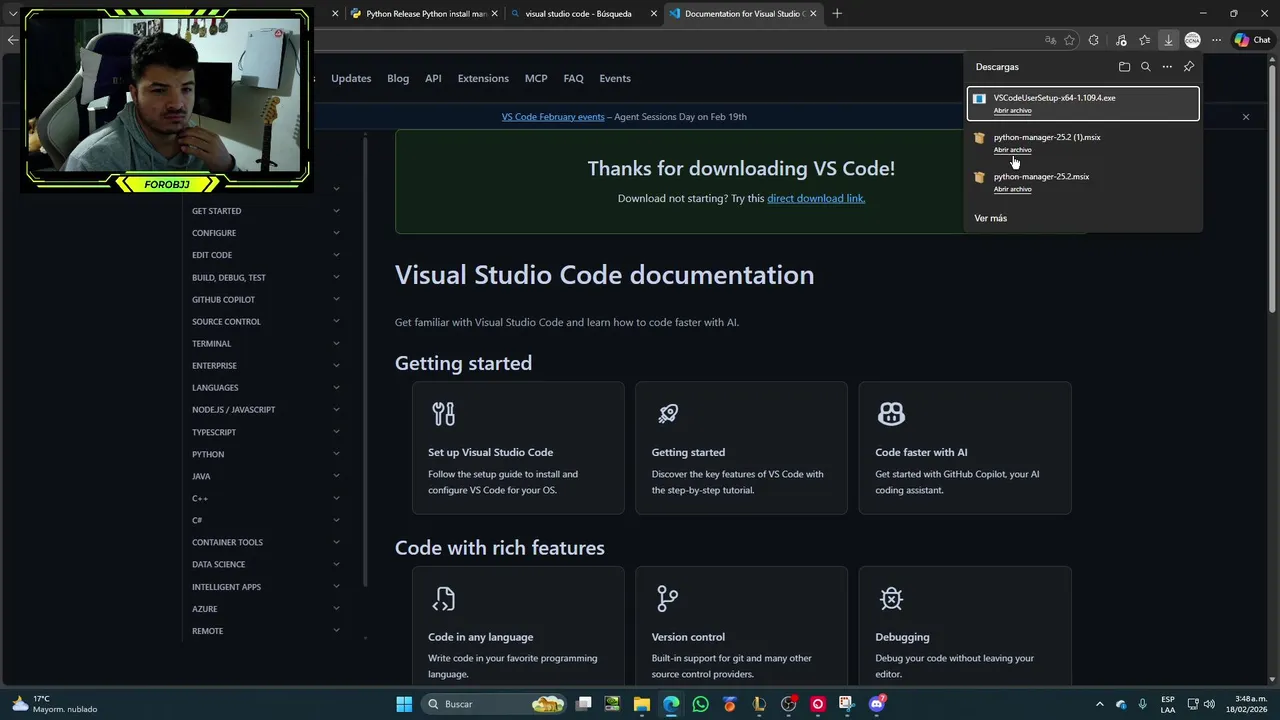1280x720 pixels.
Task: Click the microphone tray icon
Action: click(1142, 704)
